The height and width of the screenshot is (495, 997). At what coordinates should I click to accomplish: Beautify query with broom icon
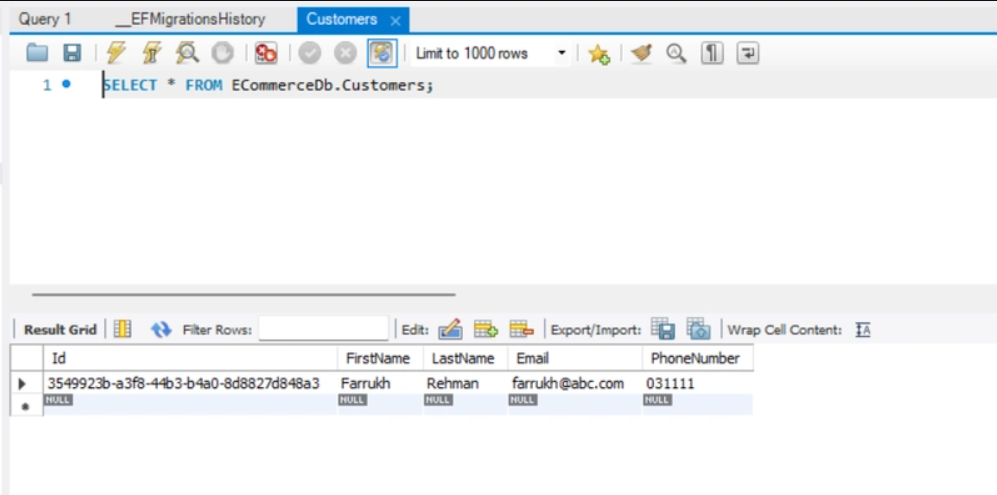[642, 53]
